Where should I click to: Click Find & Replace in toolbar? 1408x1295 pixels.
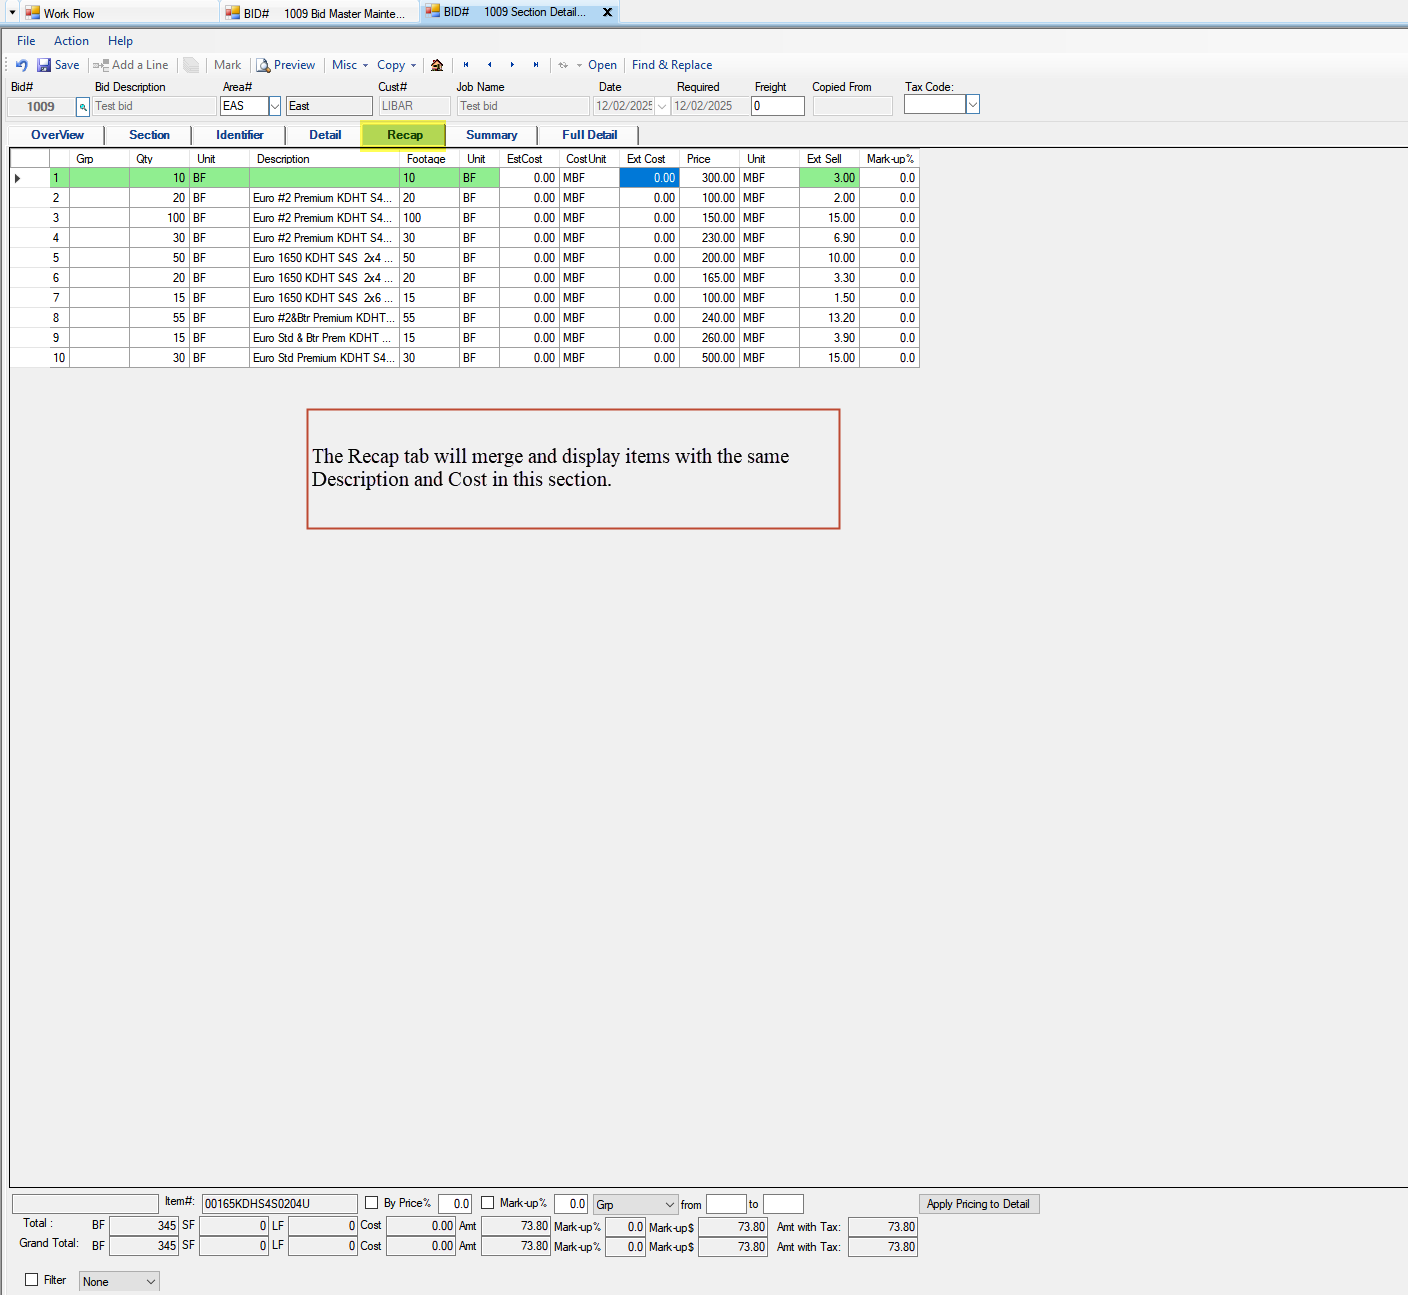click(672, 65)
